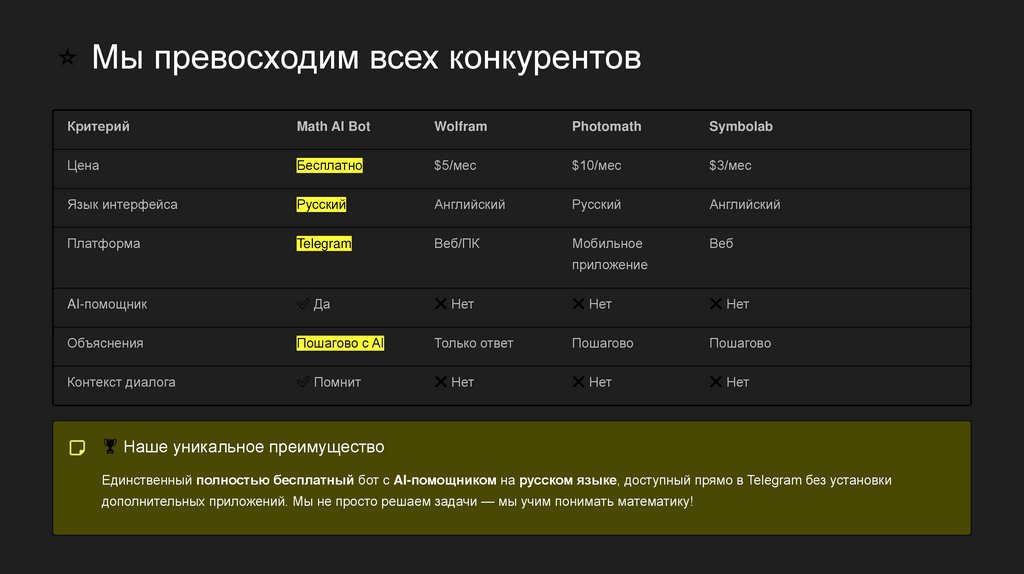Click the slide title 'Мы превосходим всех конкурентов'
Image resolution: width=1024 pixels, height=574 pixels.
(x=366, y=57)
